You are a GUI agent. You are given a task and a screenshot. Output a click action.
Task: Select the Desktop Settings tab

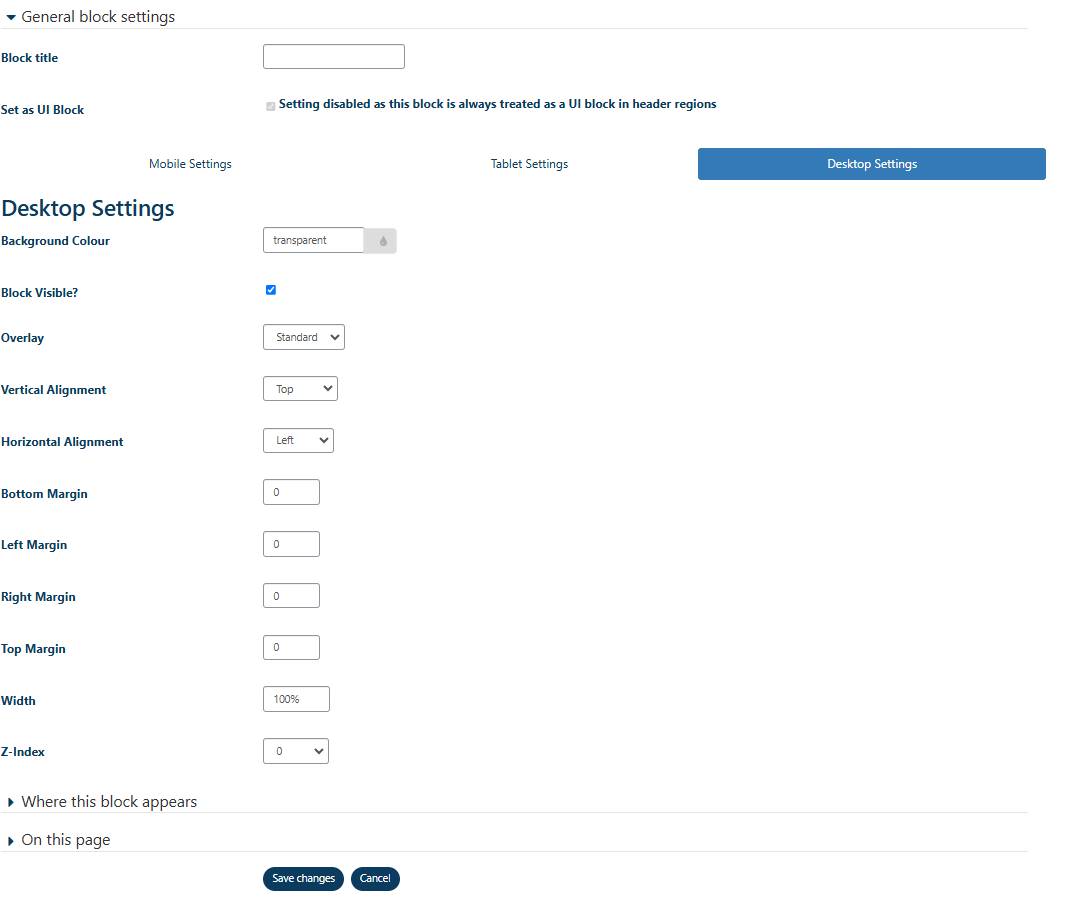click(x=871, y=163)
